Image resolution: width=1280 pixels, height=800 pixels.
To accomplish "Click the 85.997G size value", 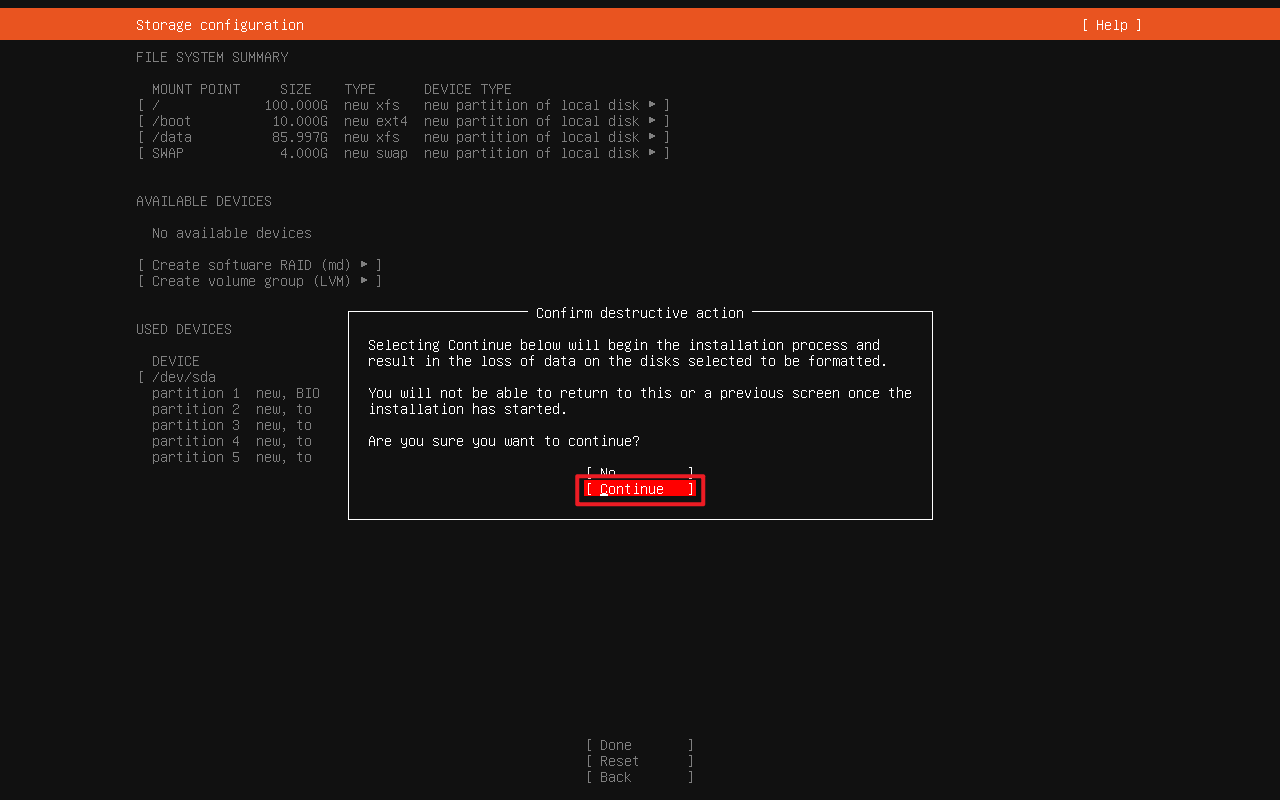I will click(x=300, y=137).
